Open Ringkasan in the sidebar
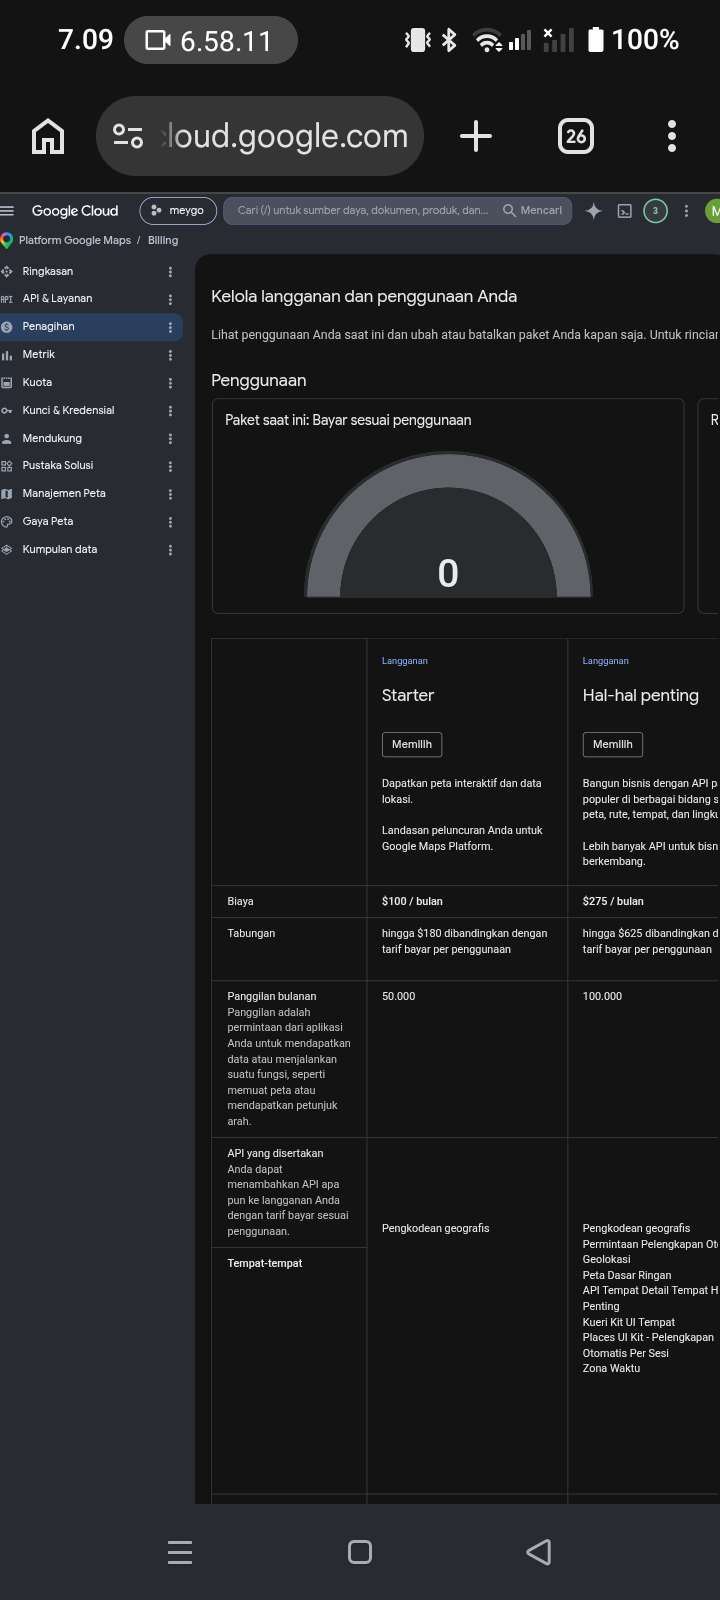 [x=48, y=271]
